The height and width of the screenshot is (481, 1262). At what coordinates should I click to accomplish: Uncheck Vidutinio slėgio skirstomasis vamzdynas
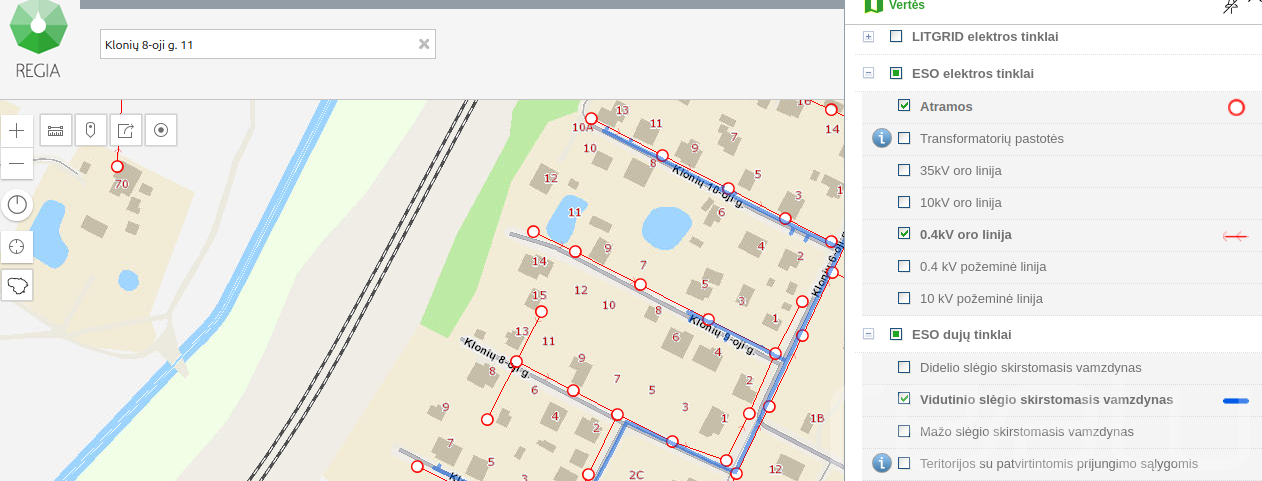(904, 399)
